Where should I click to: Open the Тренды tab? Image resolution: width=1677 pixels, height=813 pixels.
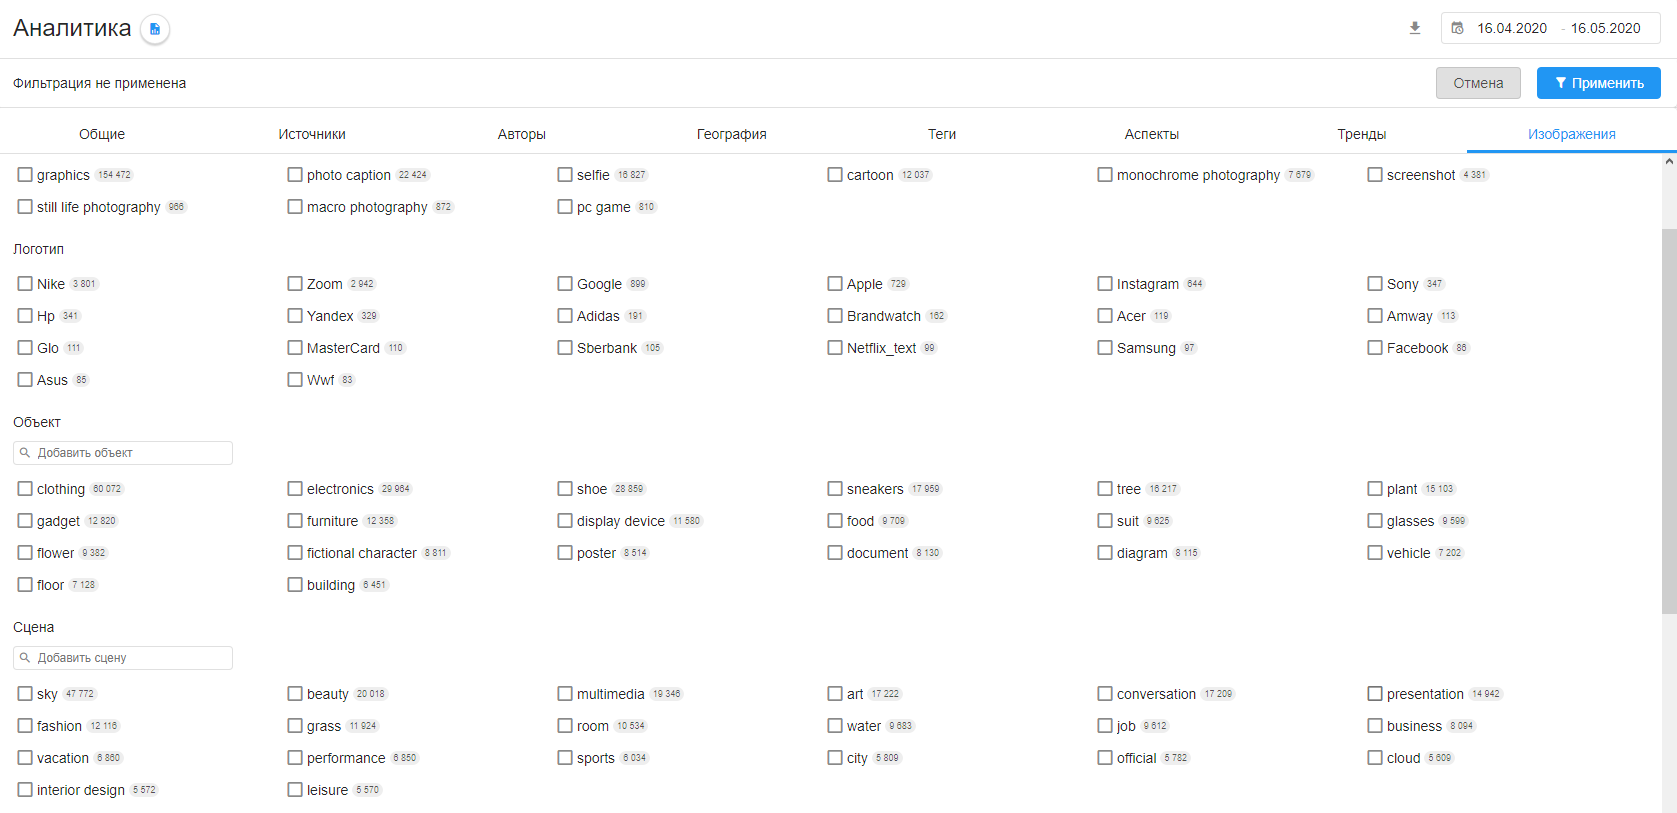pos(1361,134)
